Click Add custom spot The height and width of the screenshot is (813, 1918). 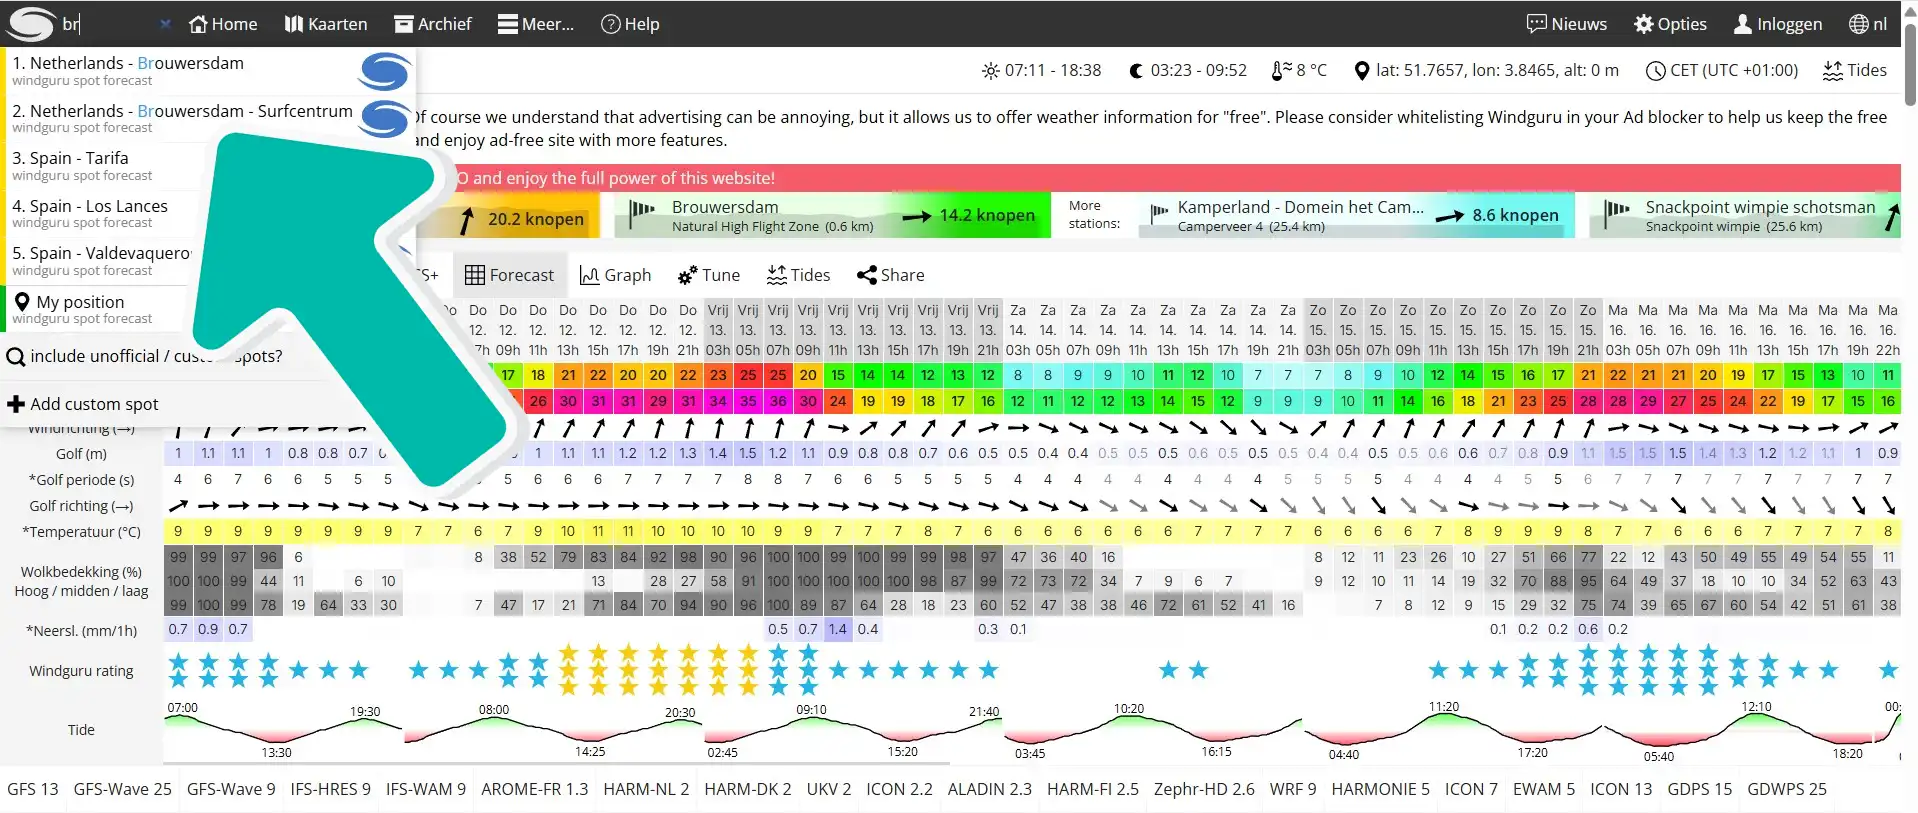click(x=84, y=404)
